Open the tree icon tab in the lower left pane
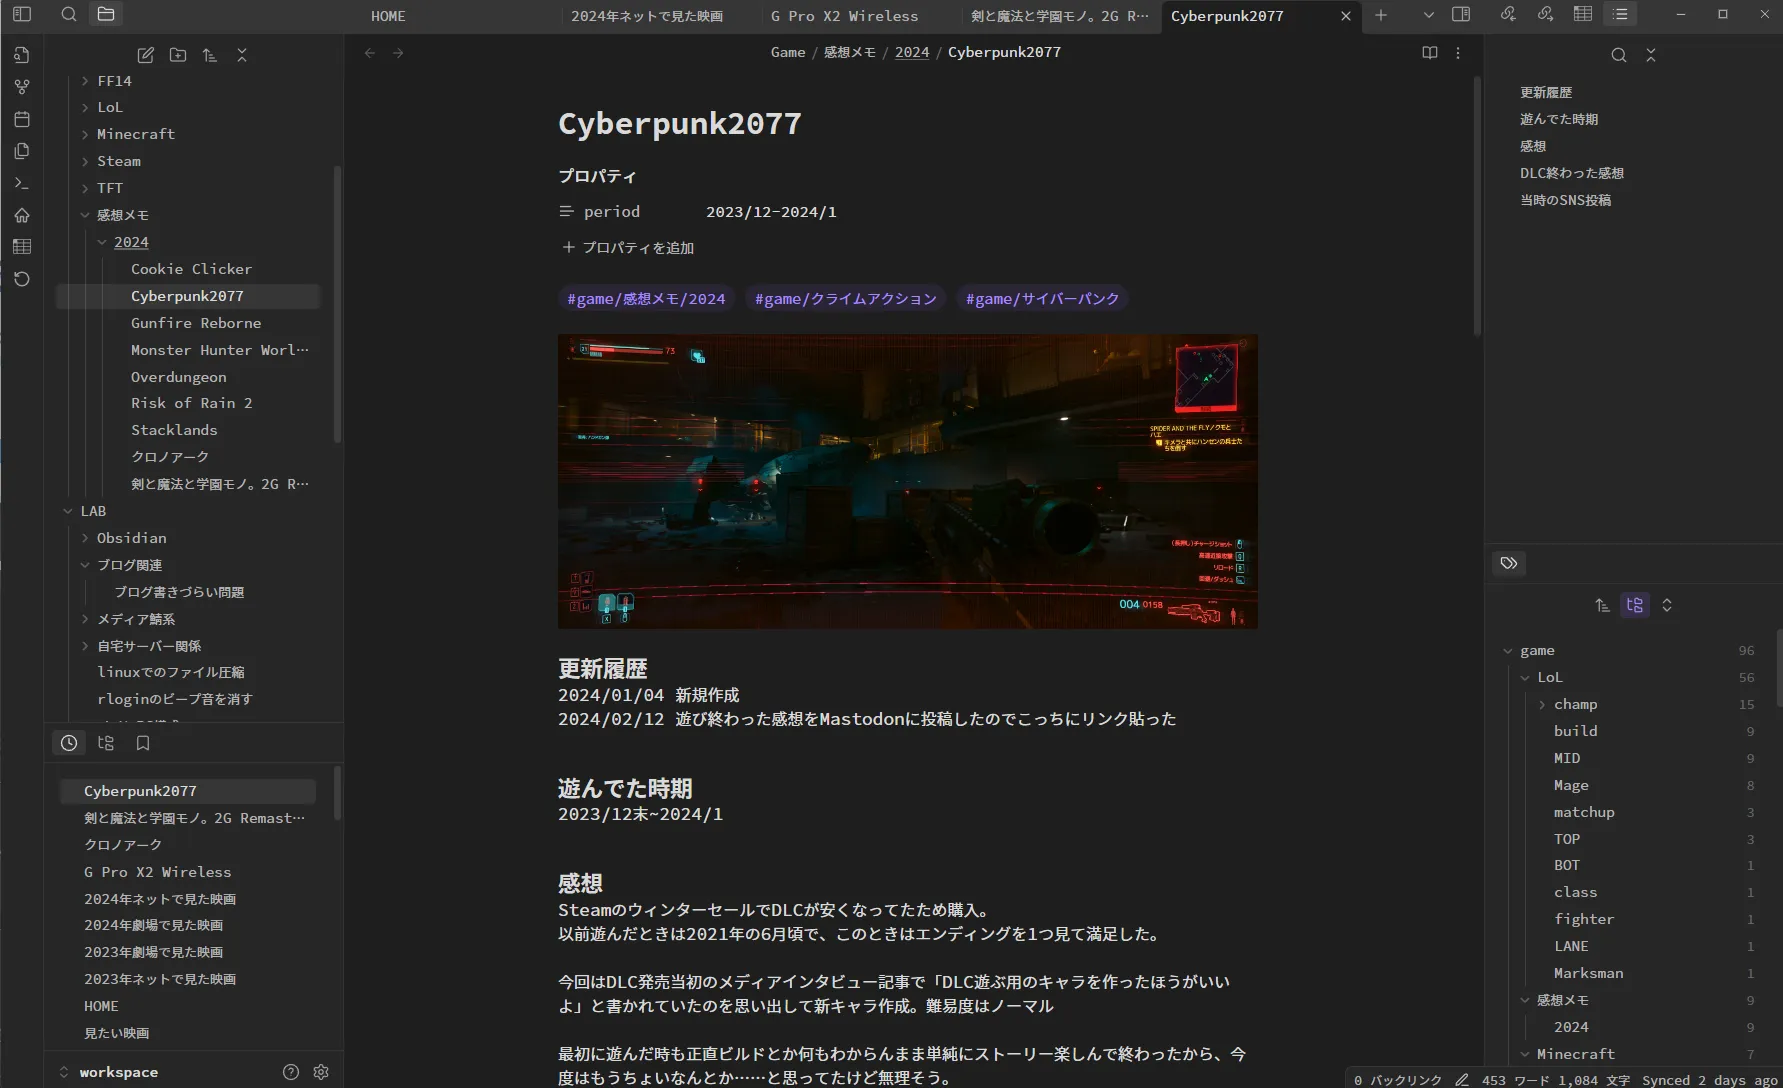Image resolution: width=1783 pixels, height=1088 pixels. pyautogui.click(x=106, y=743)
